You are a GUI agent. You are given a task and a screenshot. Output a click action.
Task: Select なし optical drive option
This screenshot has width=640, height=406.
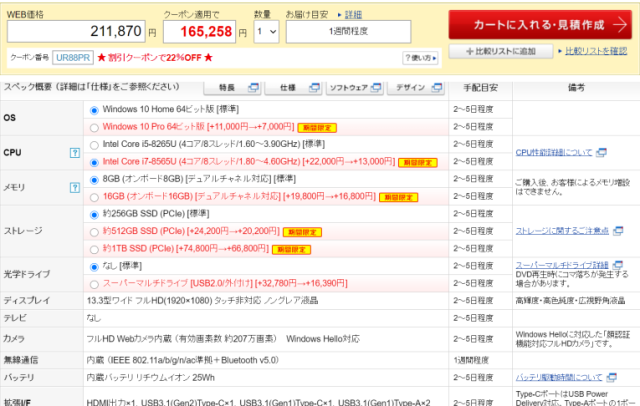94,267
